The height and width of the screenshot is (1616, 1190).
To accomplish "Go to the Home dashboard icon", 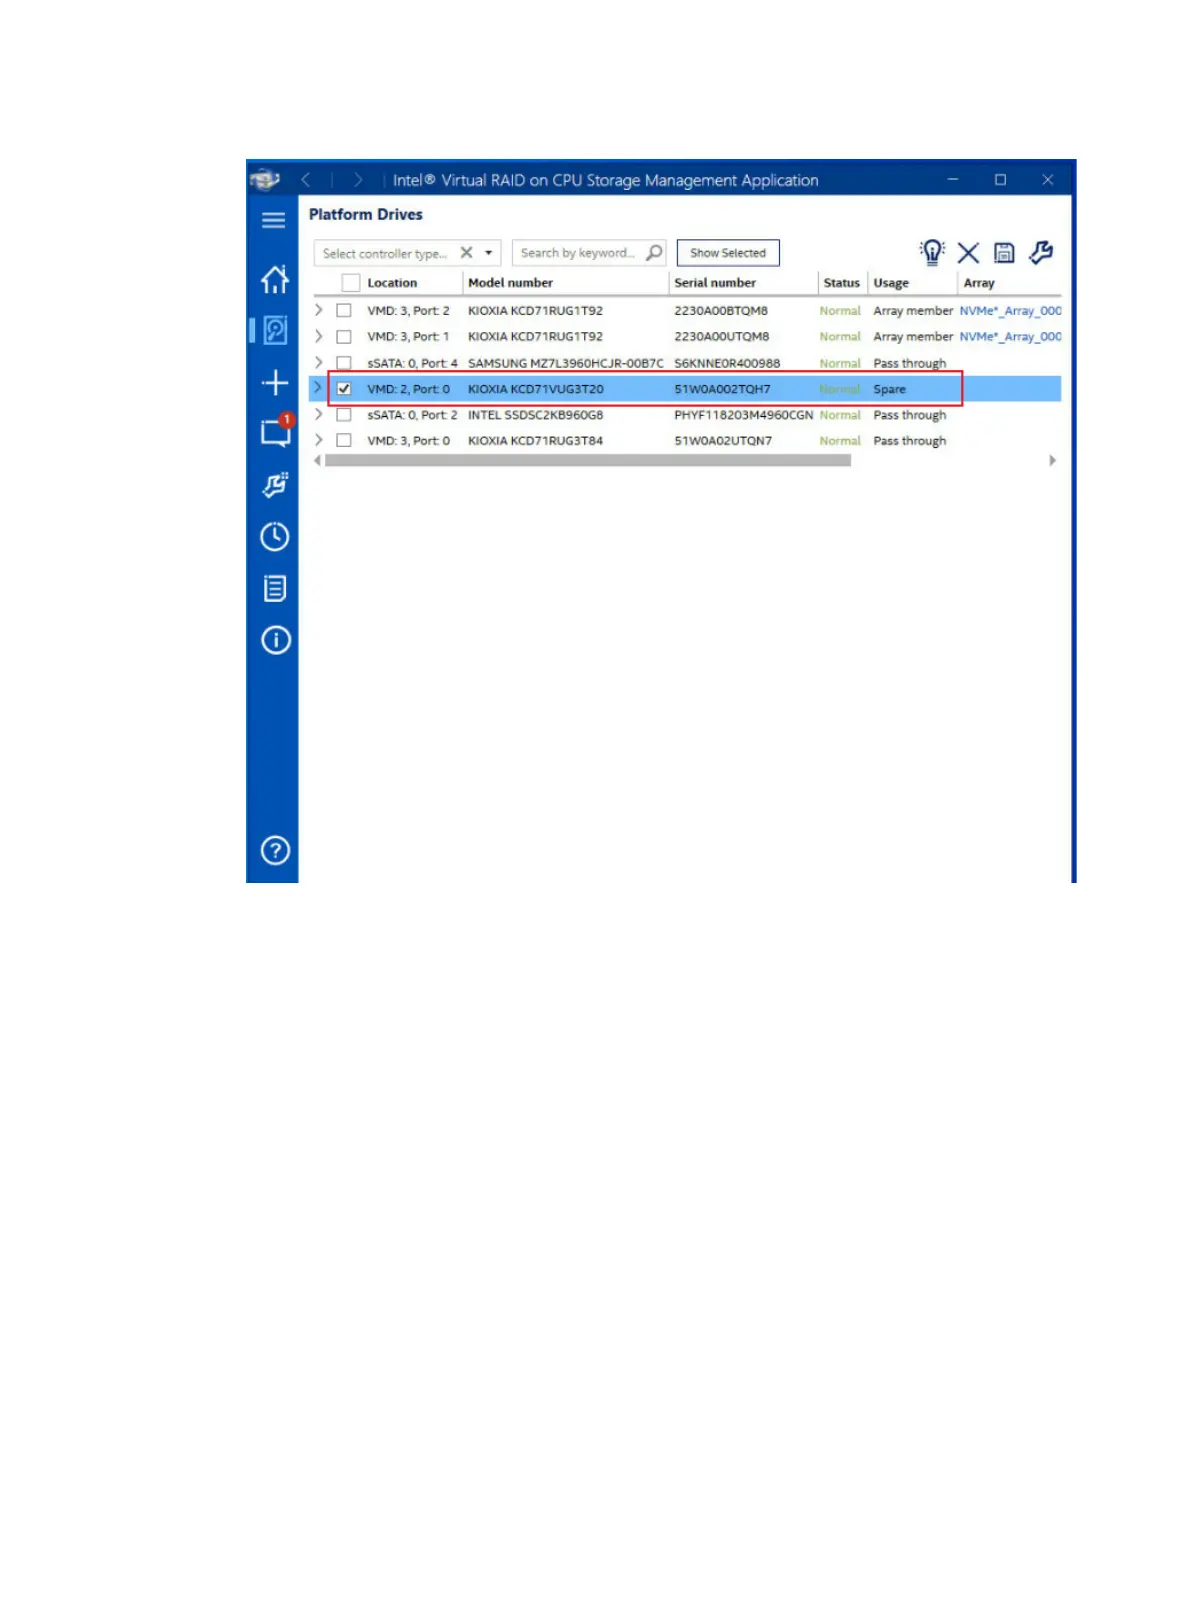I will click(275, 279).
